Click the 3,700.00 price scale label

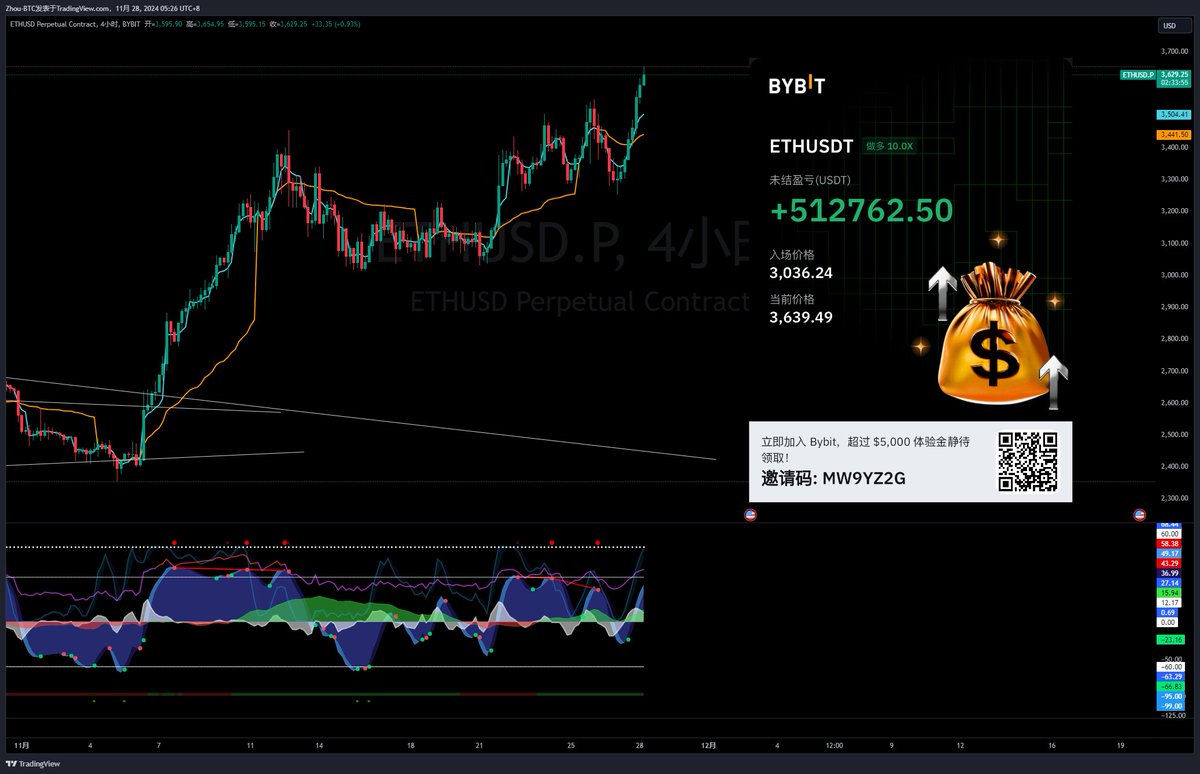(1174, 51)
